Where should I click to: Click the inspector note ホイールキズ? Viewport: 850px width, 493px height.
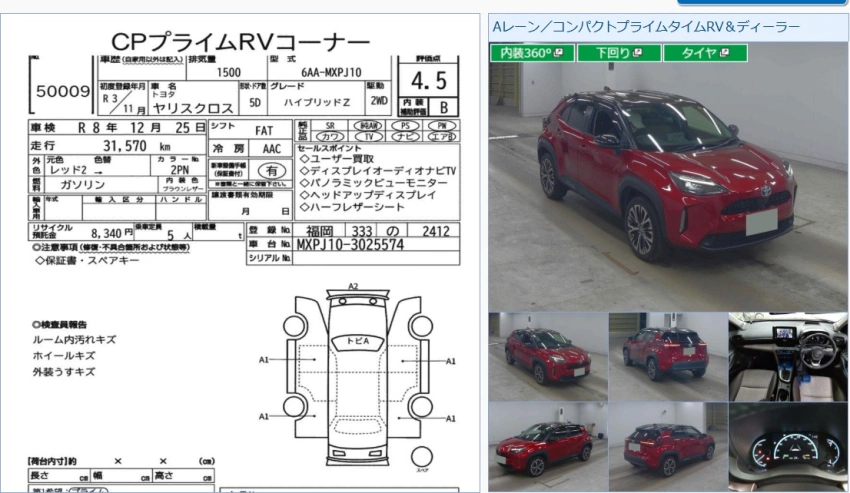64,356
